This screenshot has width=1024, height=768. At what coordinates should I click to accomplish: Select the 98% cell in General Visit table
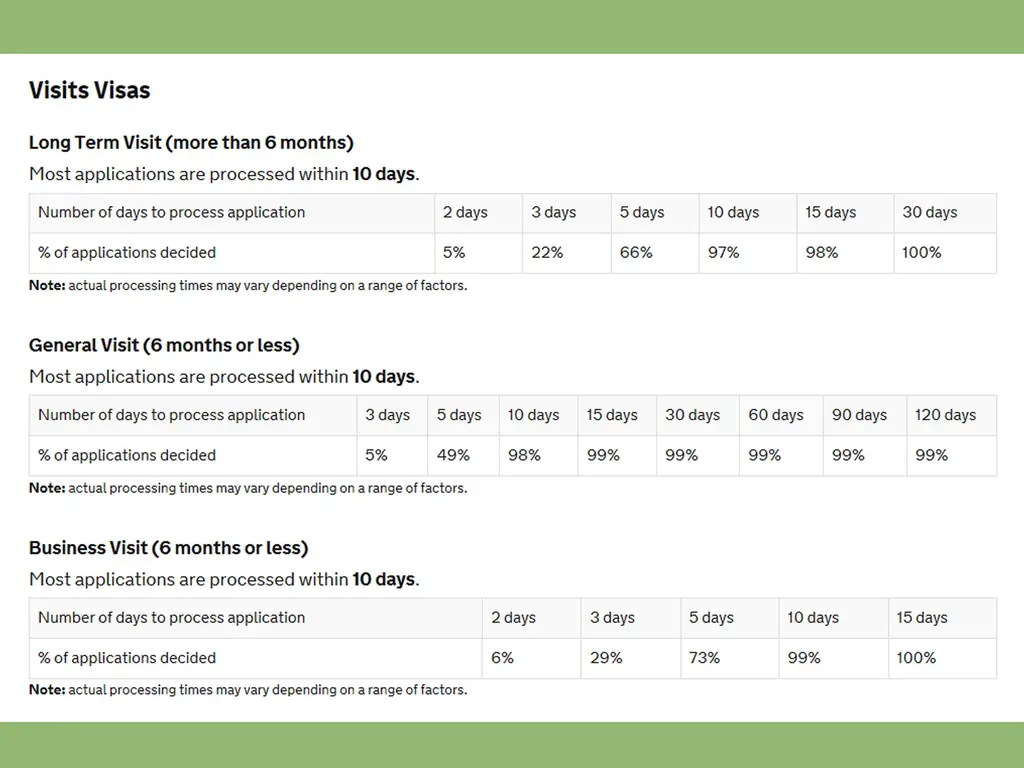click(x=524, y=455)
